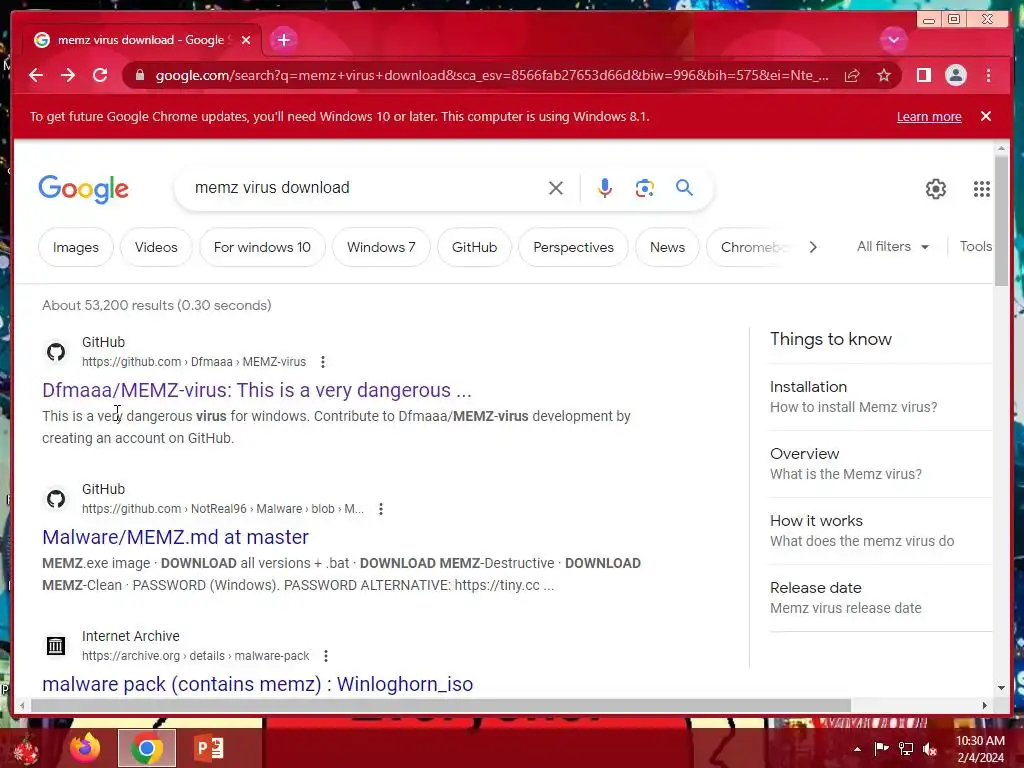The width and height of the screenshot is (1024, 768).
Task: Click the vertical scrollbar thumb
Action: click(1001, 220)
